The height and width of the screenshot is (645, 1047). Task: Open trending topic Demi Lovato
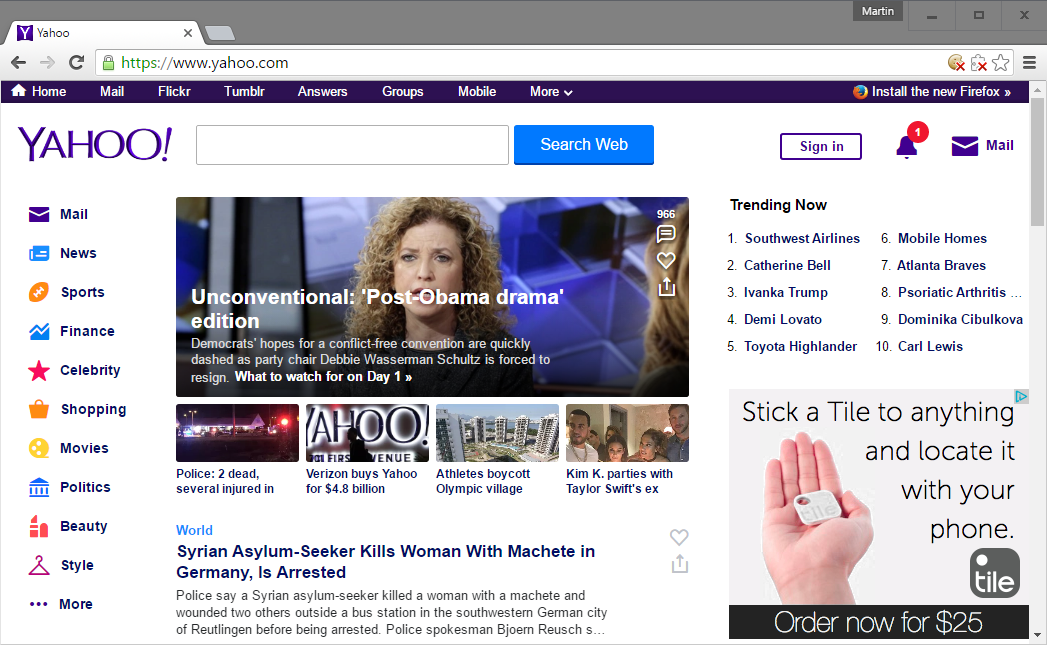click(x=783, y=319)
